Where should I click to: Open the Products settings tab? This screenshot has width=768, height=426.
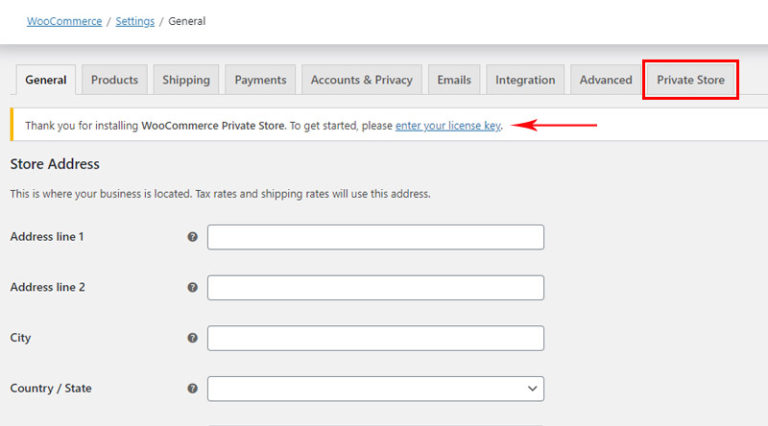pos(114,80)
